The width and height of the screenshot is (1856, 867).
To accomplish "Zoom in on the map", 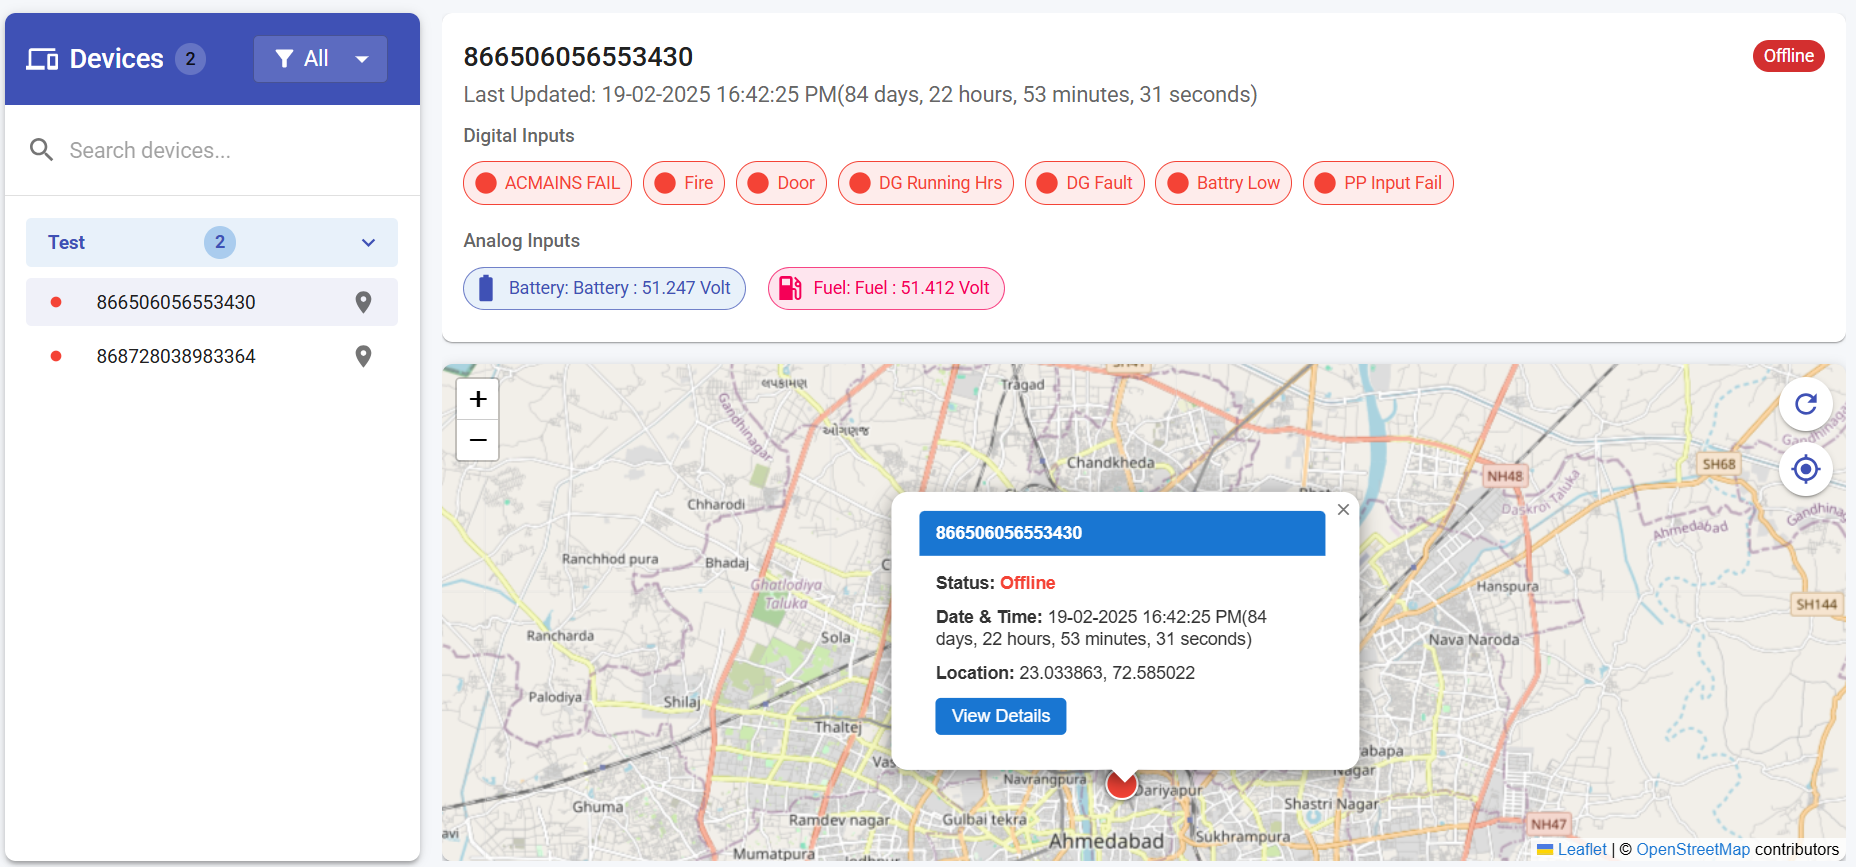I will point(478,399).
